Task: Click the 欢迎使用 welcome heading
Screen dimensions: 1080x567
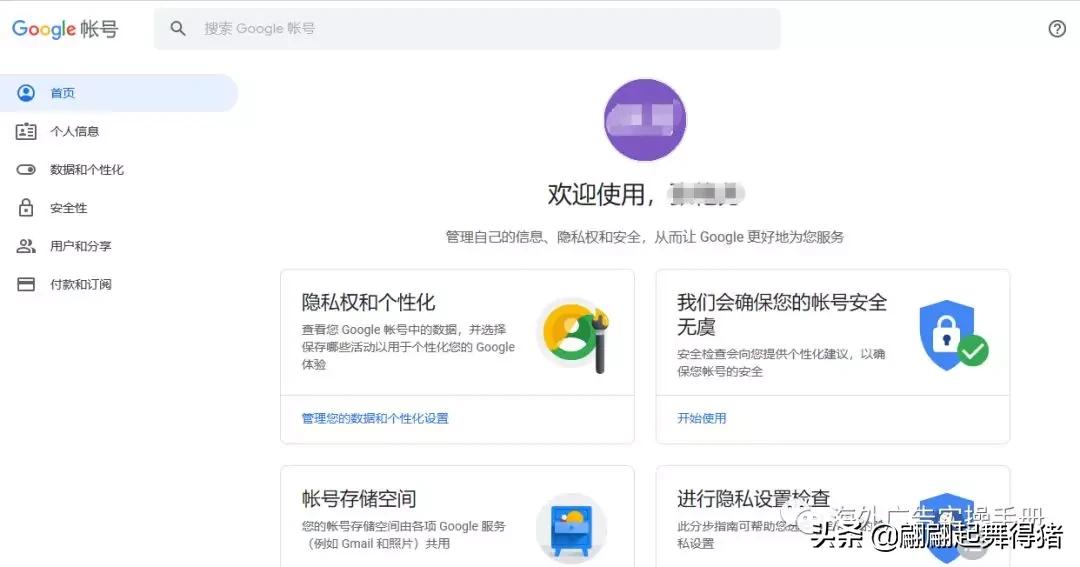Action: tap(645, 194)
